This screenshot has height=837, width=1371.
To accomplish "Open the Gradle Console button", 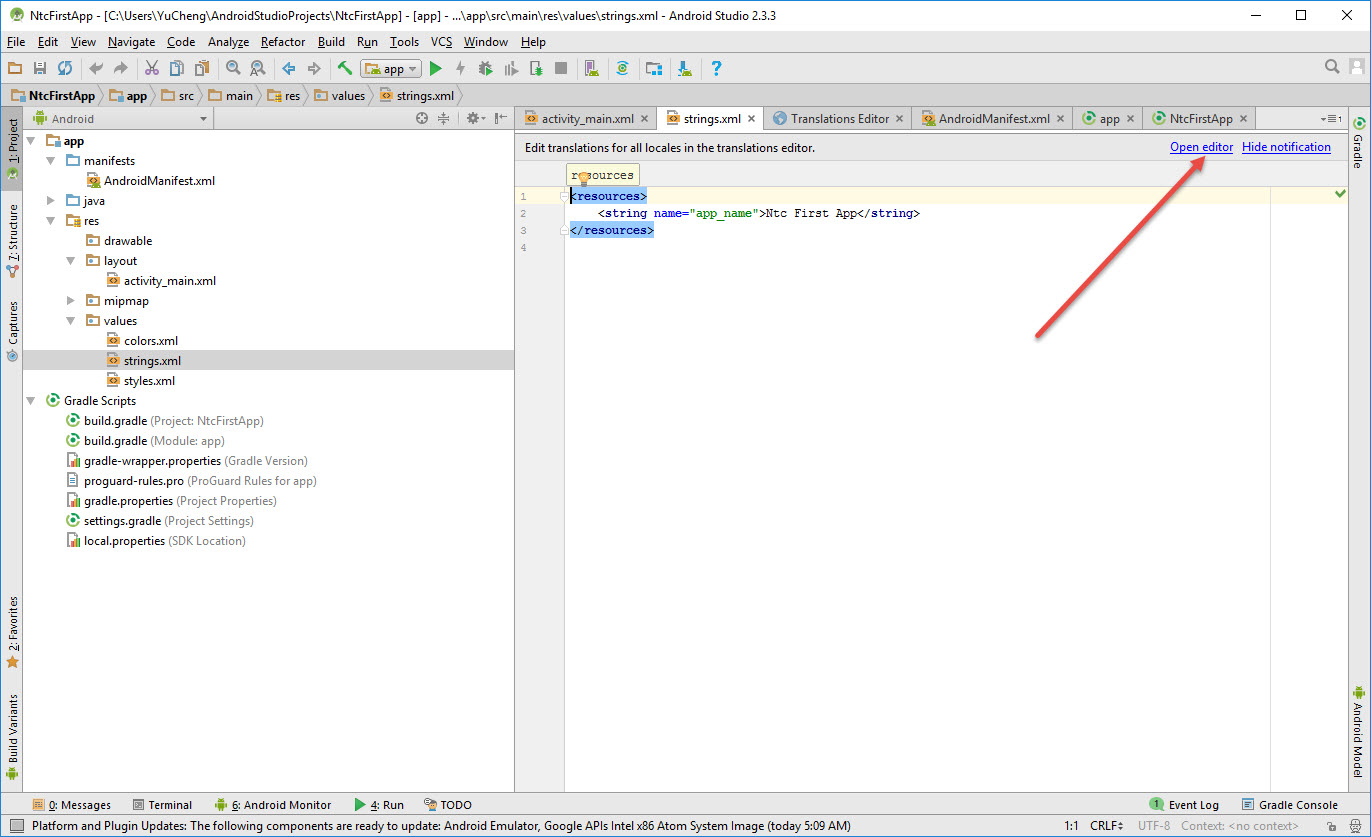I will click(1290, 804).
